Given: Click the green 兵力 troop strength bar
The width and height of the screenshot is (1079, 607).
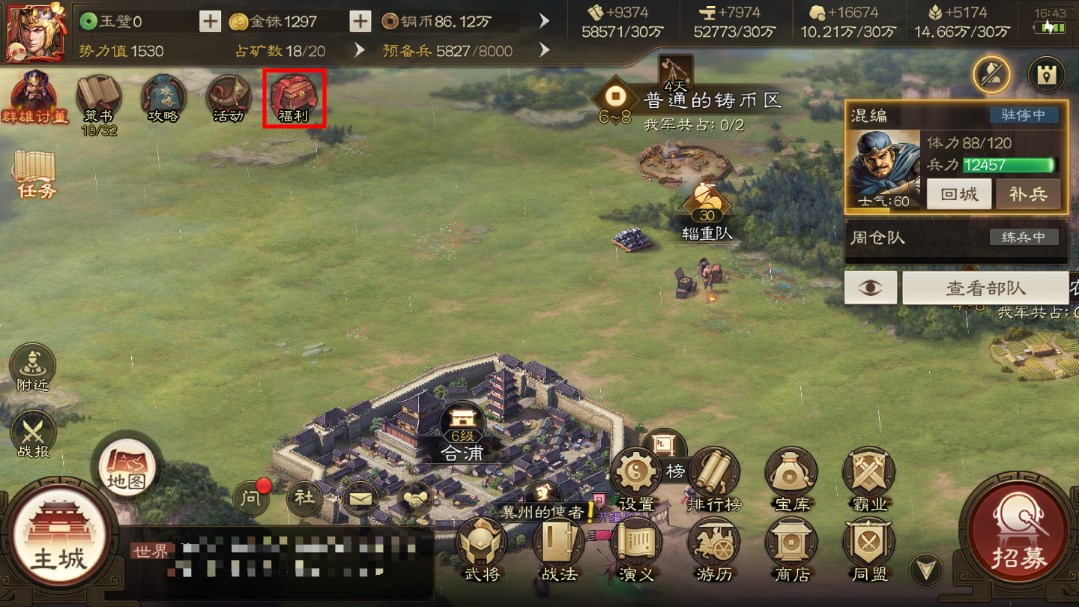Looking at the screenshot, I should 1009,165.
